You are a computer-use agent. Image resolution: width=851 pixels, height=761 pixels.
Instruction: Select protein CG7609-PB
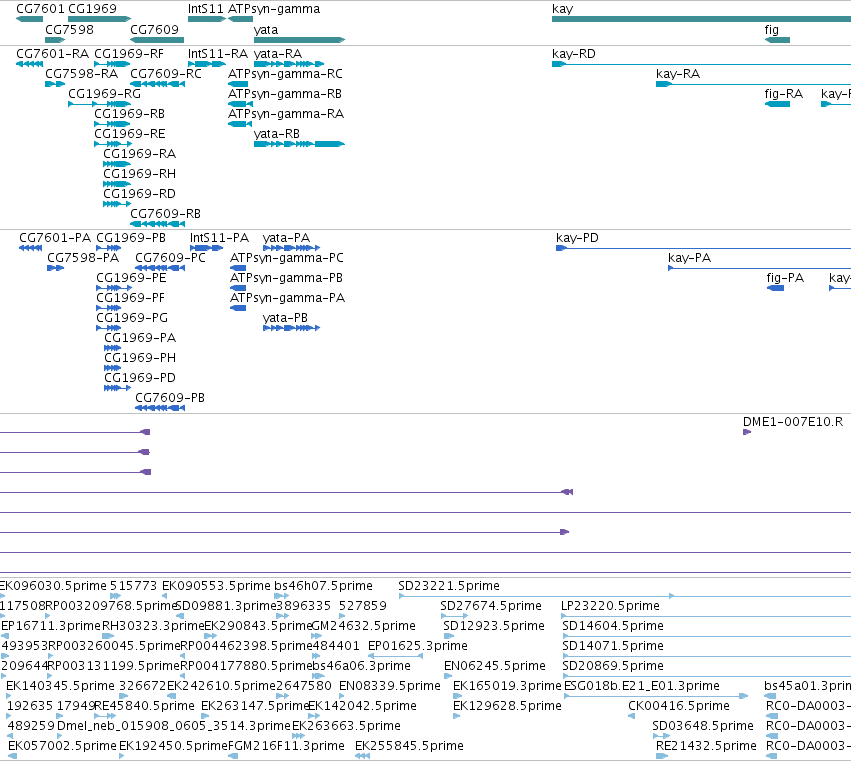tap(170, 398)
